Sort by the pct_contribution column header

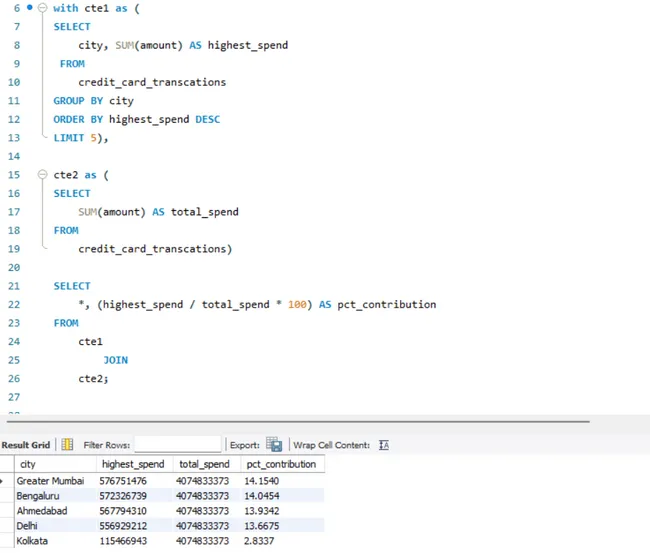click(281, 464)
